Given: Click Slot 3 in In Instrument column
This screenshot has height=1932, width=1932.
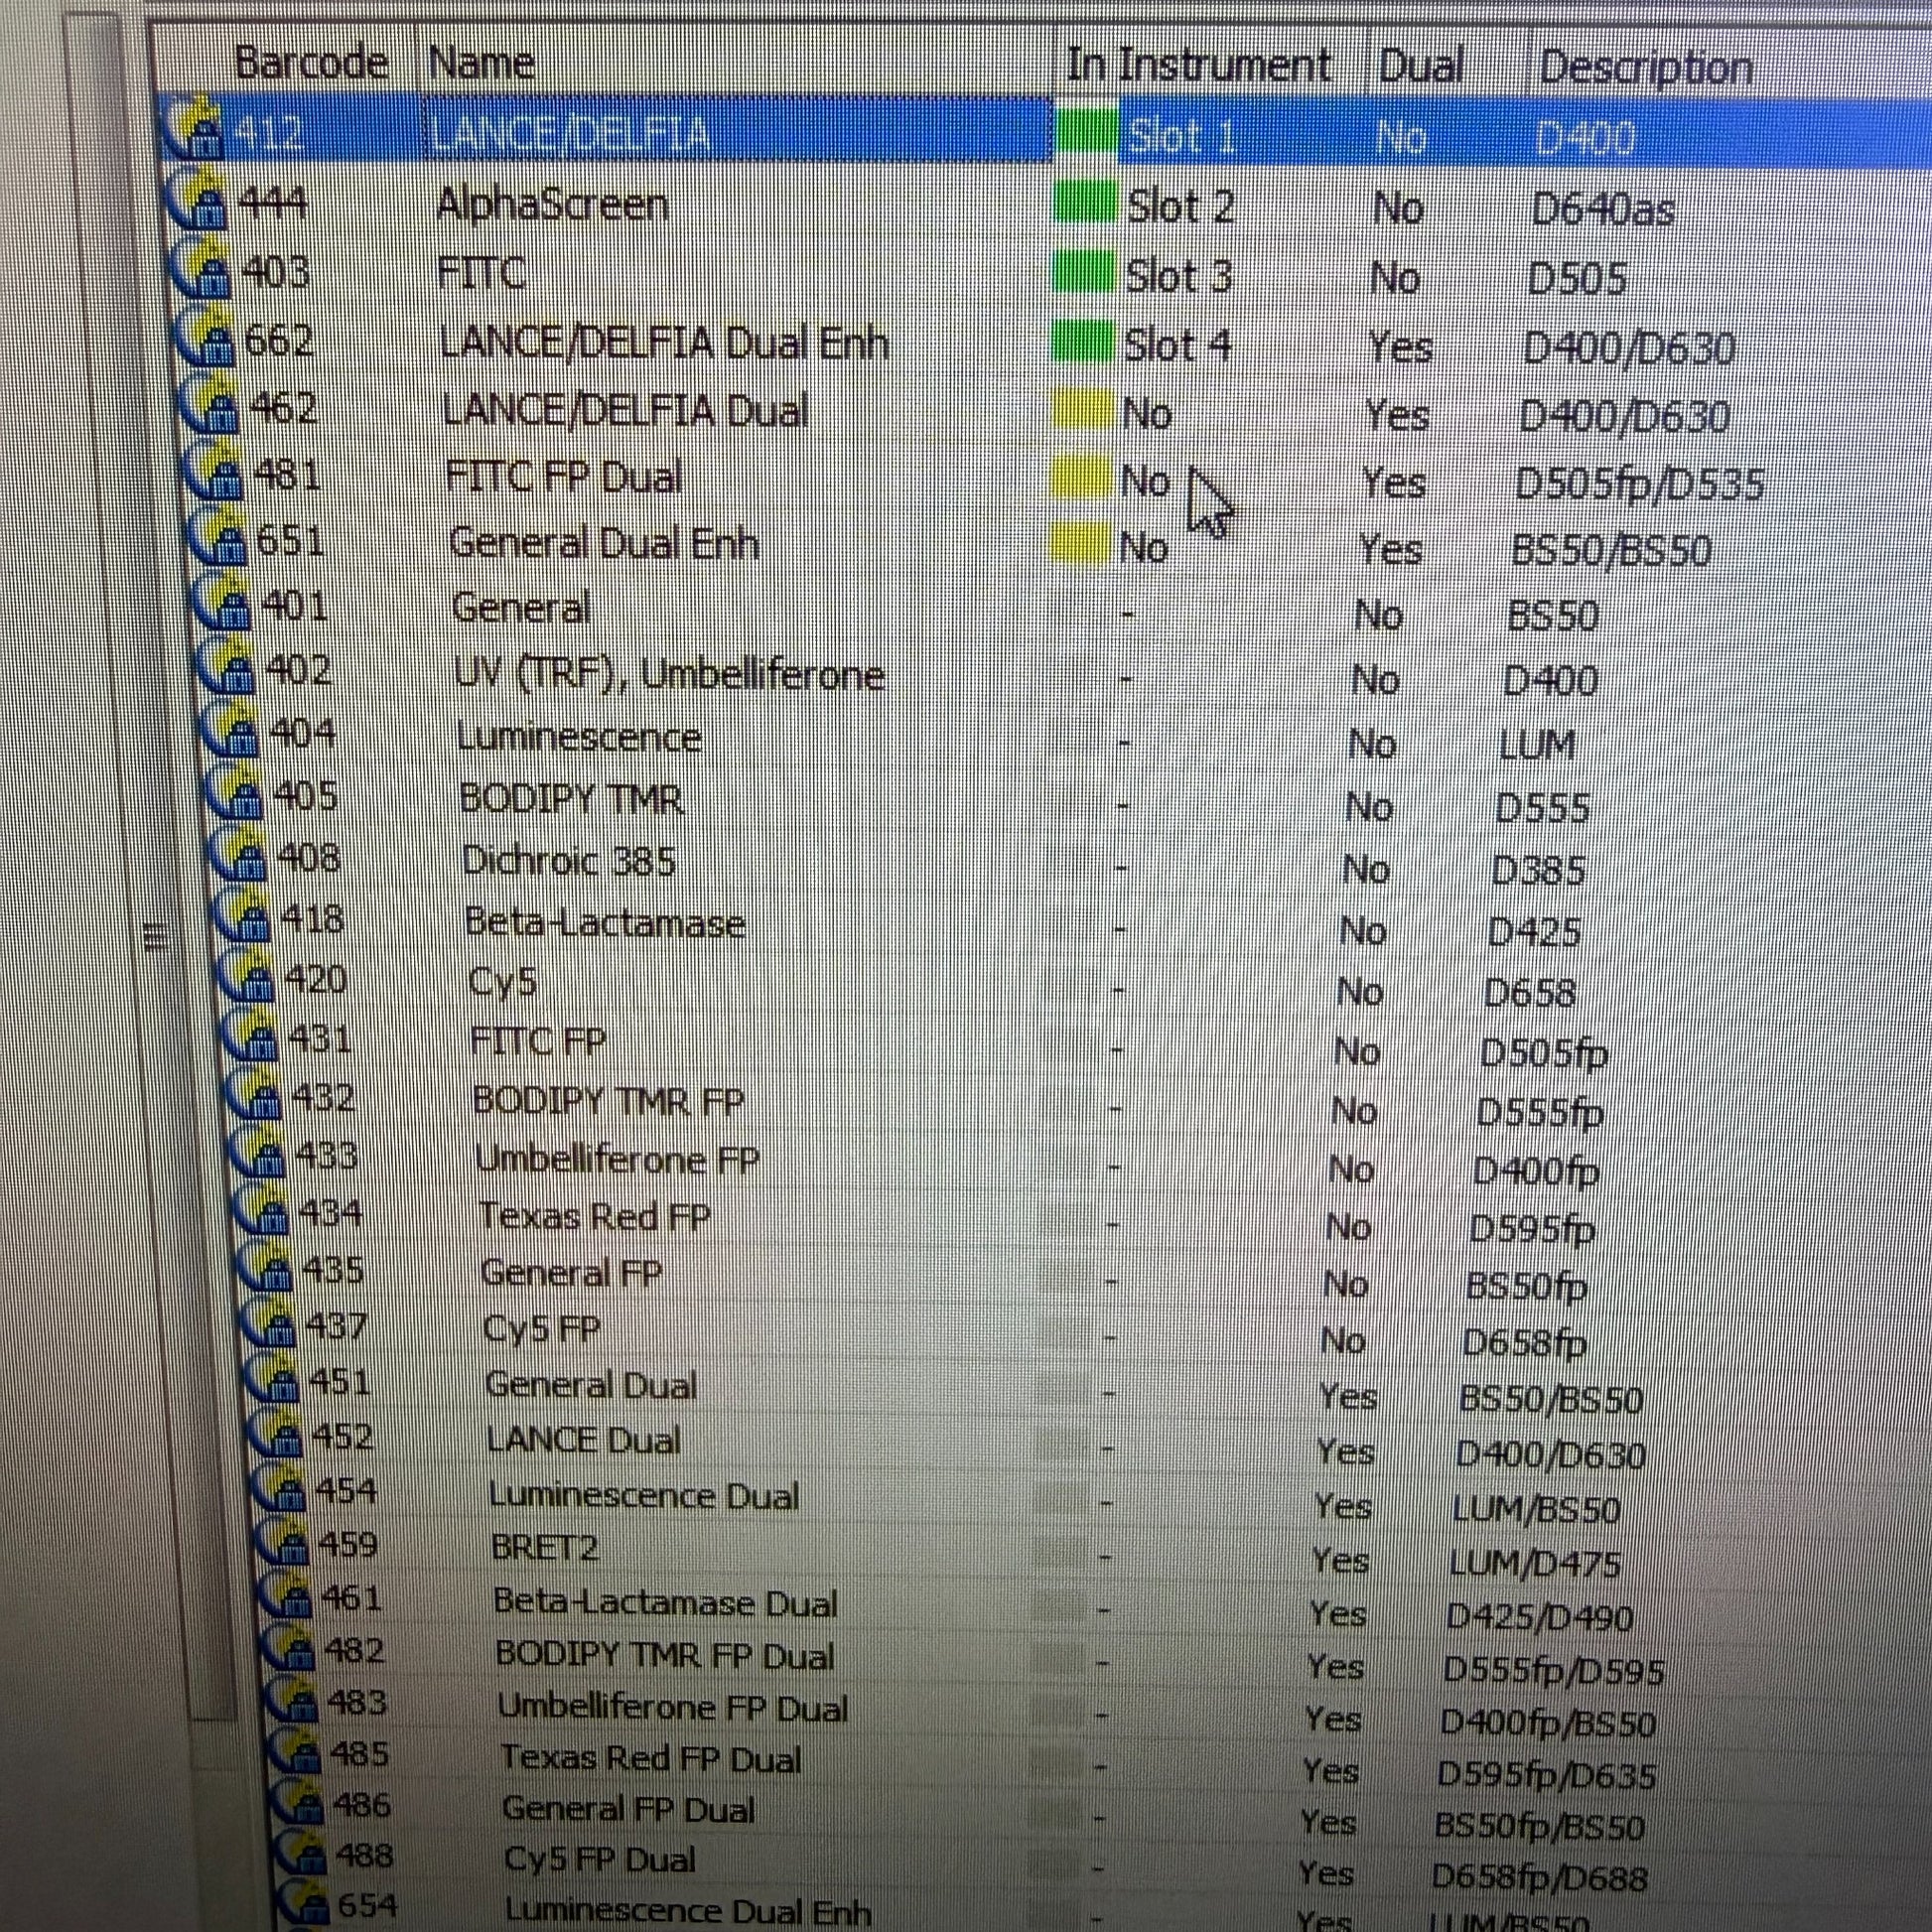Looking at the screenshot, I should pyautogui.click(x=1179, y=276).
